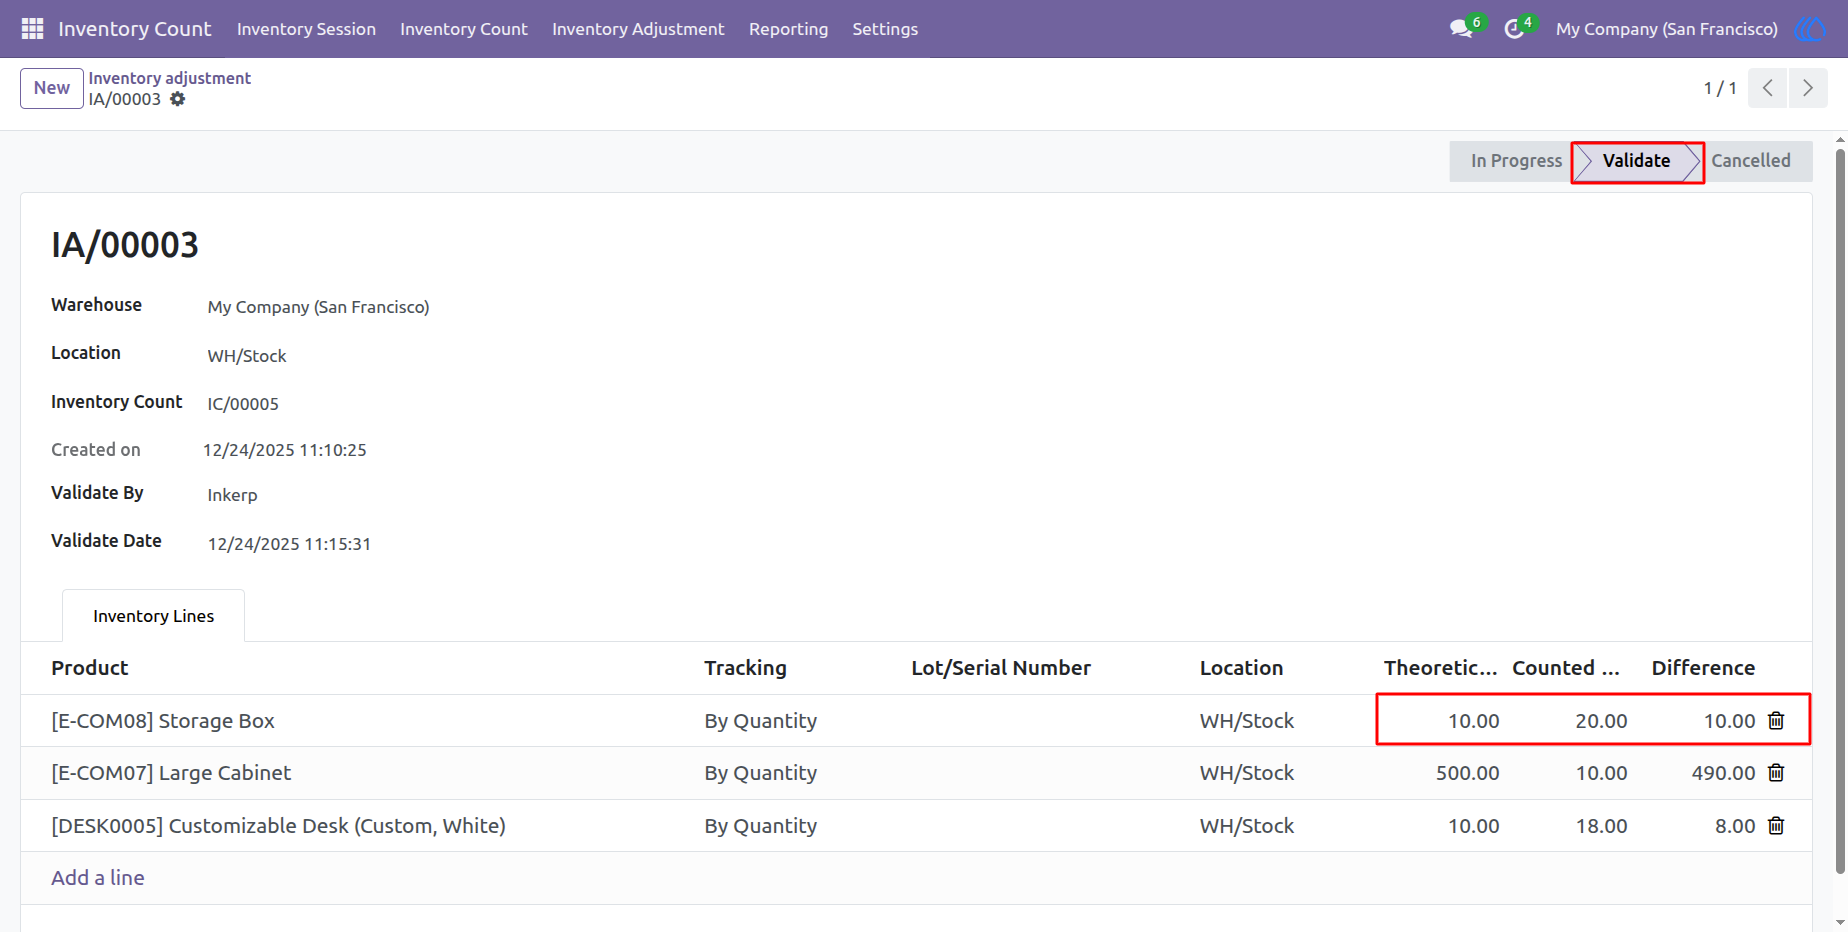
Task: Open the gear actions menu beside IA/00003
Action: click(x=177, y=99)
